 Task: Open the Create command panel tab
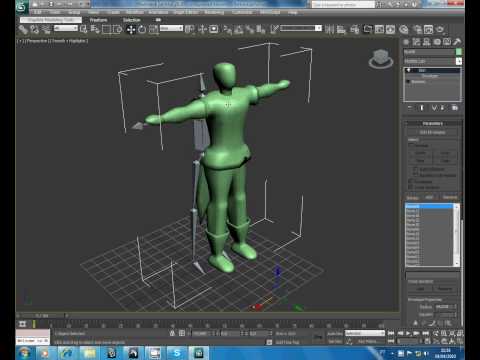(x=406, y=42)
